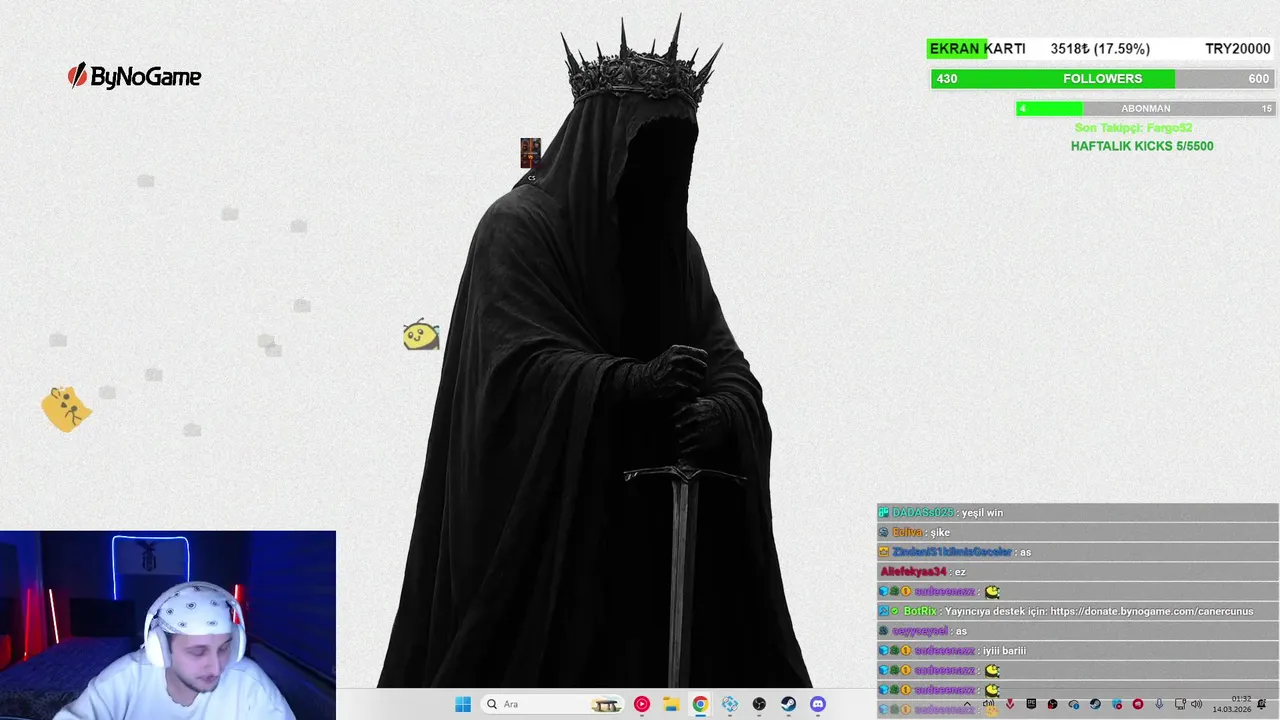
Task: Click the Ara search box on taskbar
Action: 552,704
